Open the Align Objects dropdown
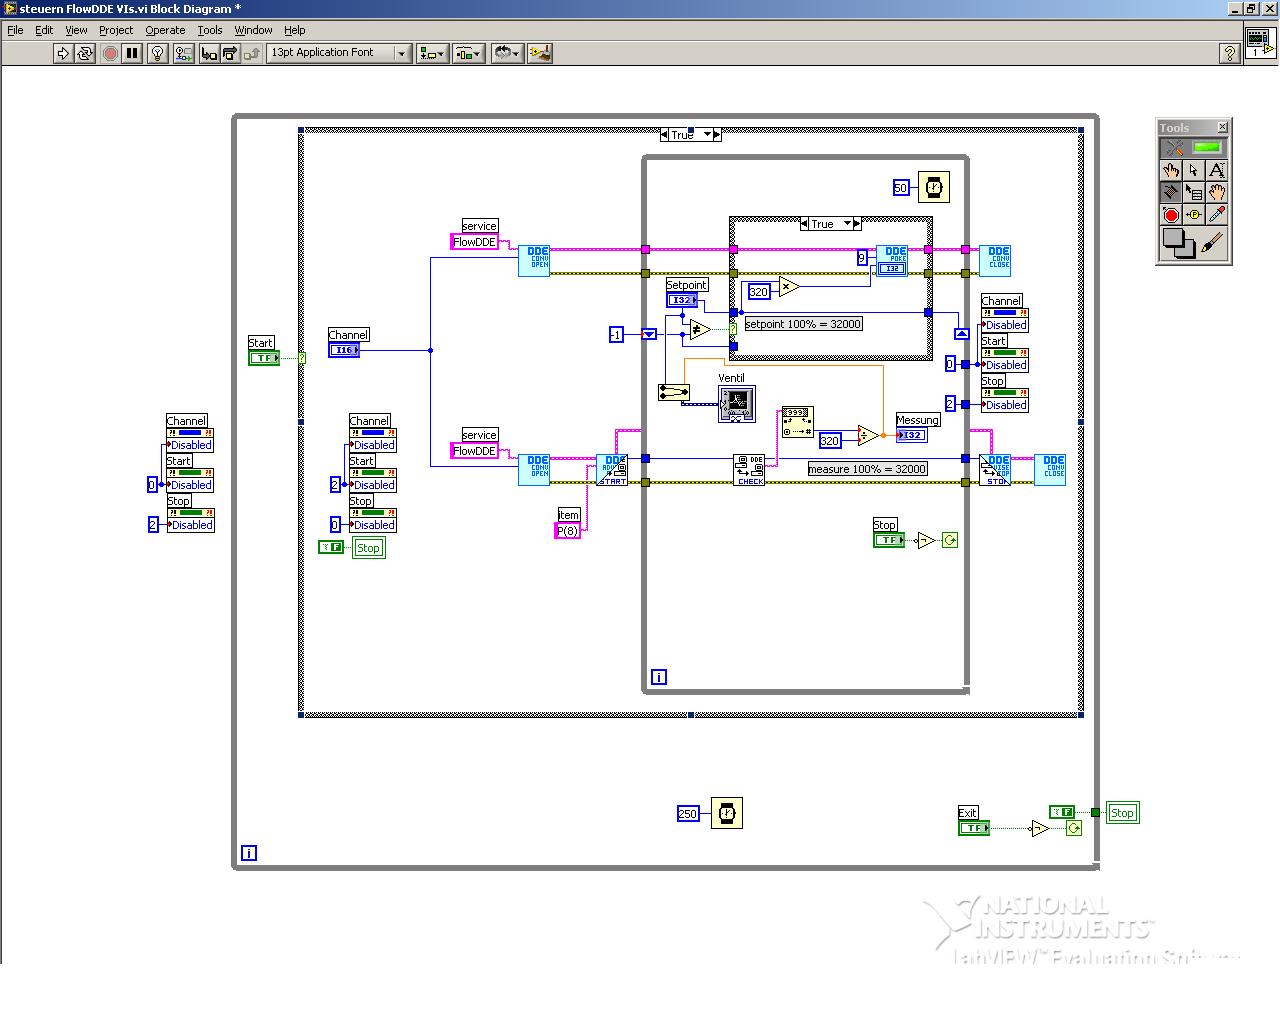Viewport: 1280px width, 1024px height. tap(432, 53)
